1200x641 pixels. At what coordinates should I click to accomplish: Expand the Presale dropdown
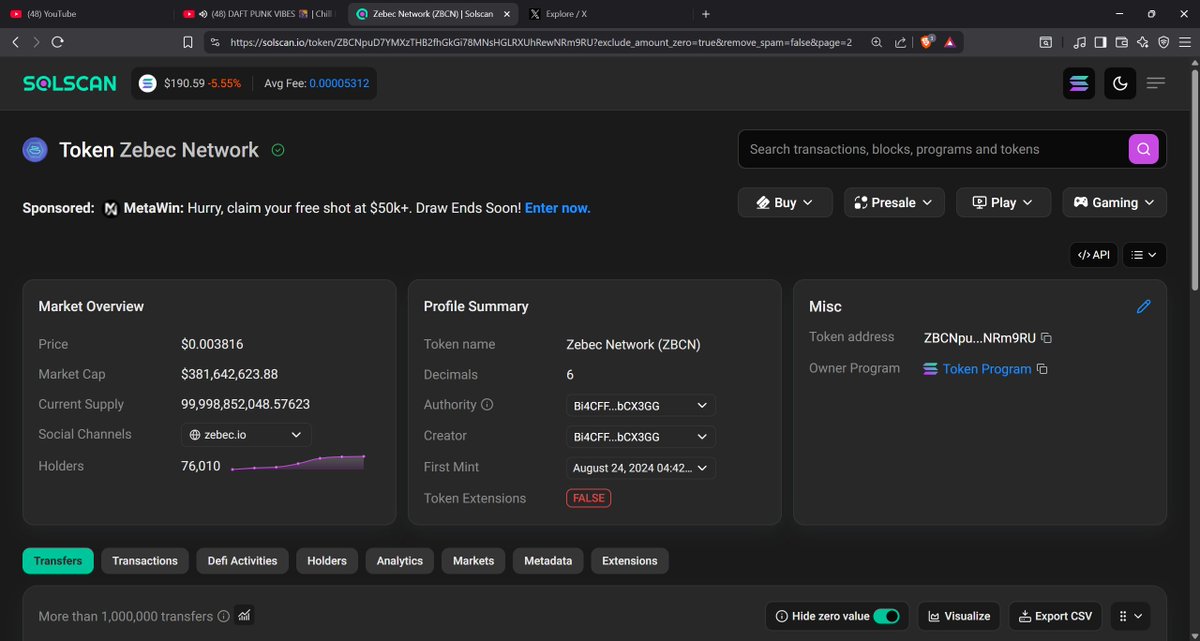(x=894, y=202)
